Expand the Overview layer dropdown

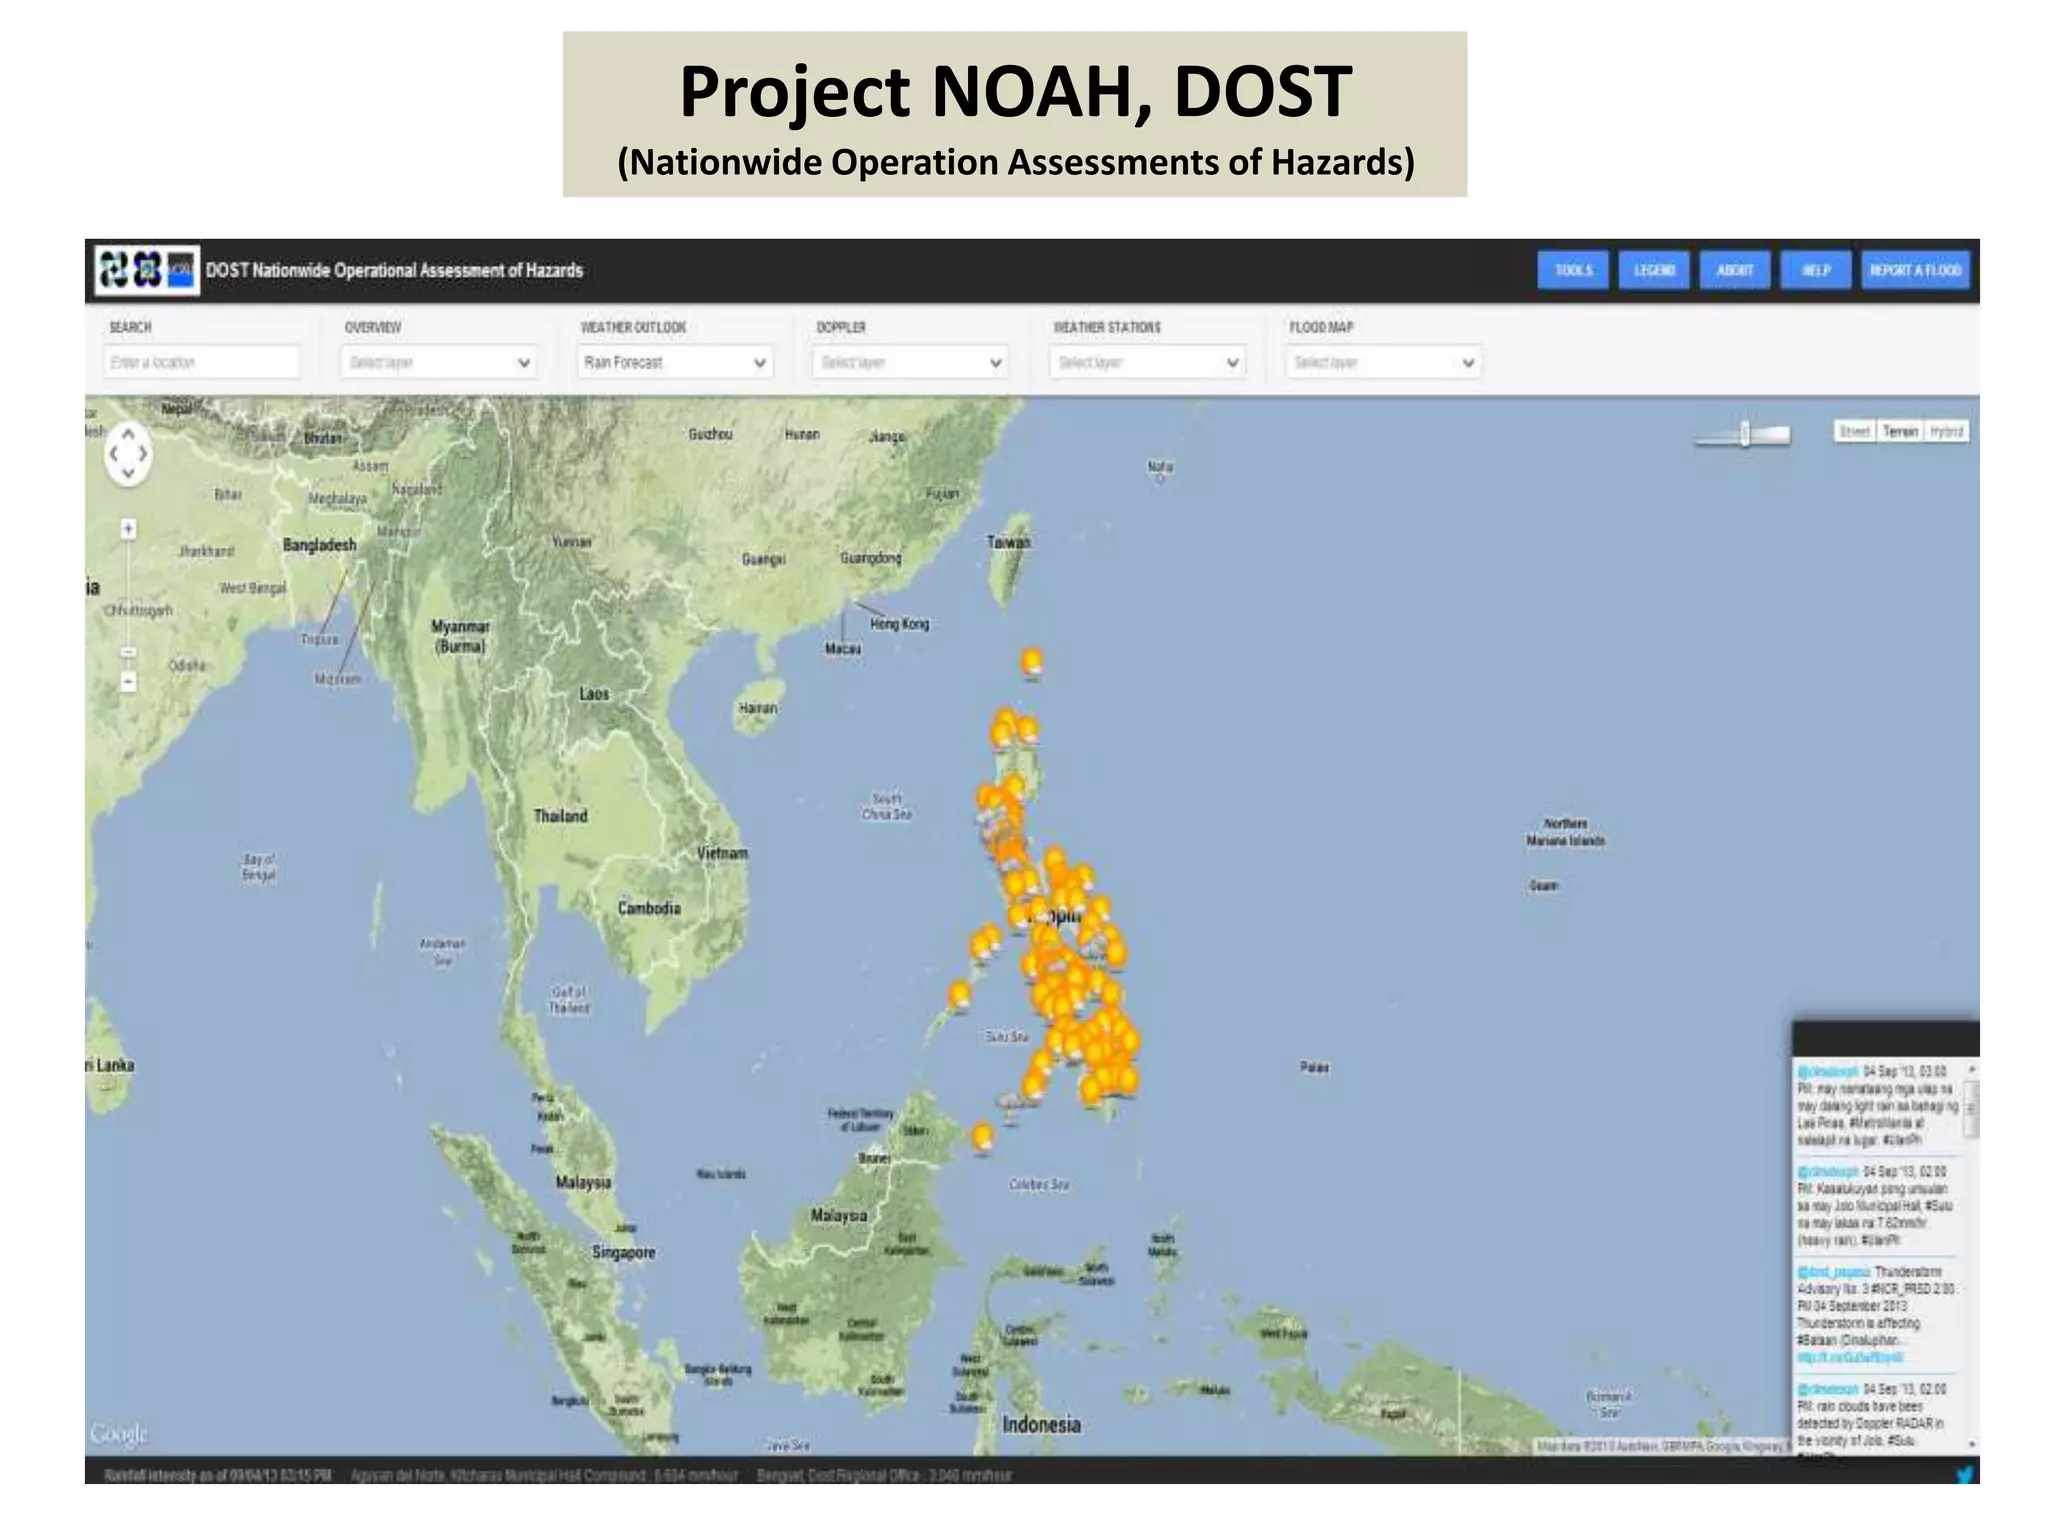point(438,362)
